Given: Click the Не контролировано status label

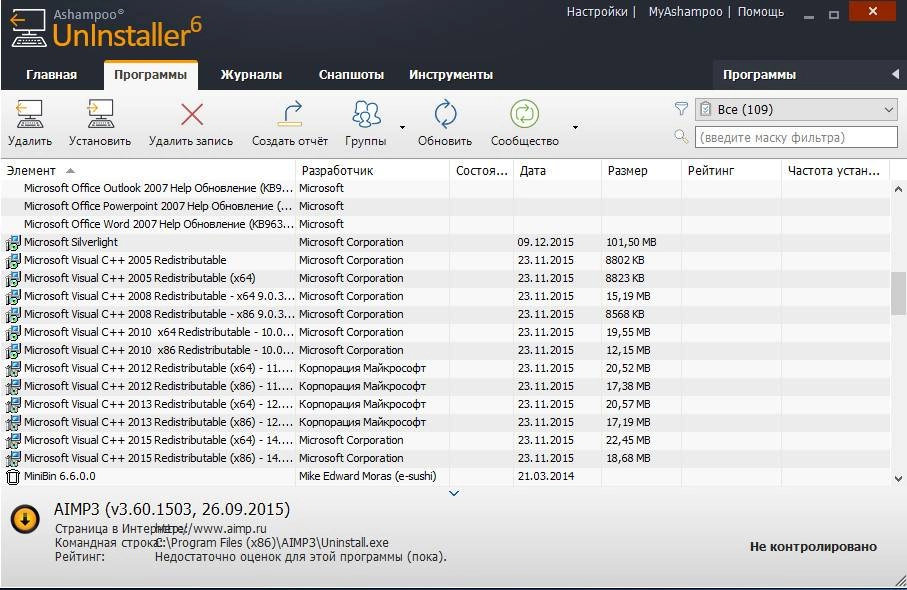Looking at the screenshot, I should 813,547.
